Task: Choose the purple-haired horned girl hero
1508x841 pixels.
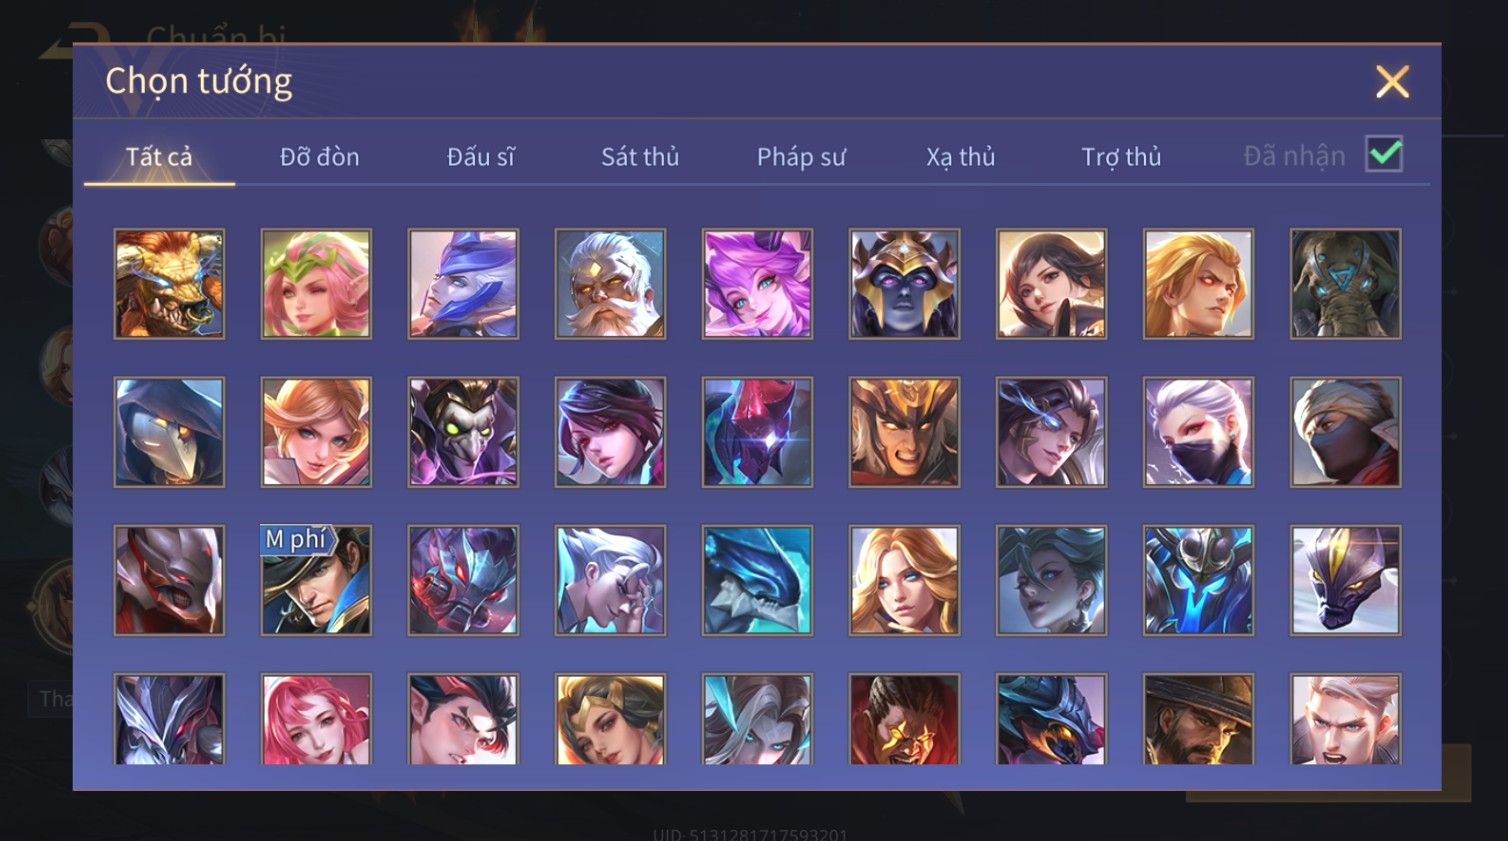Action: coord(757,284)
